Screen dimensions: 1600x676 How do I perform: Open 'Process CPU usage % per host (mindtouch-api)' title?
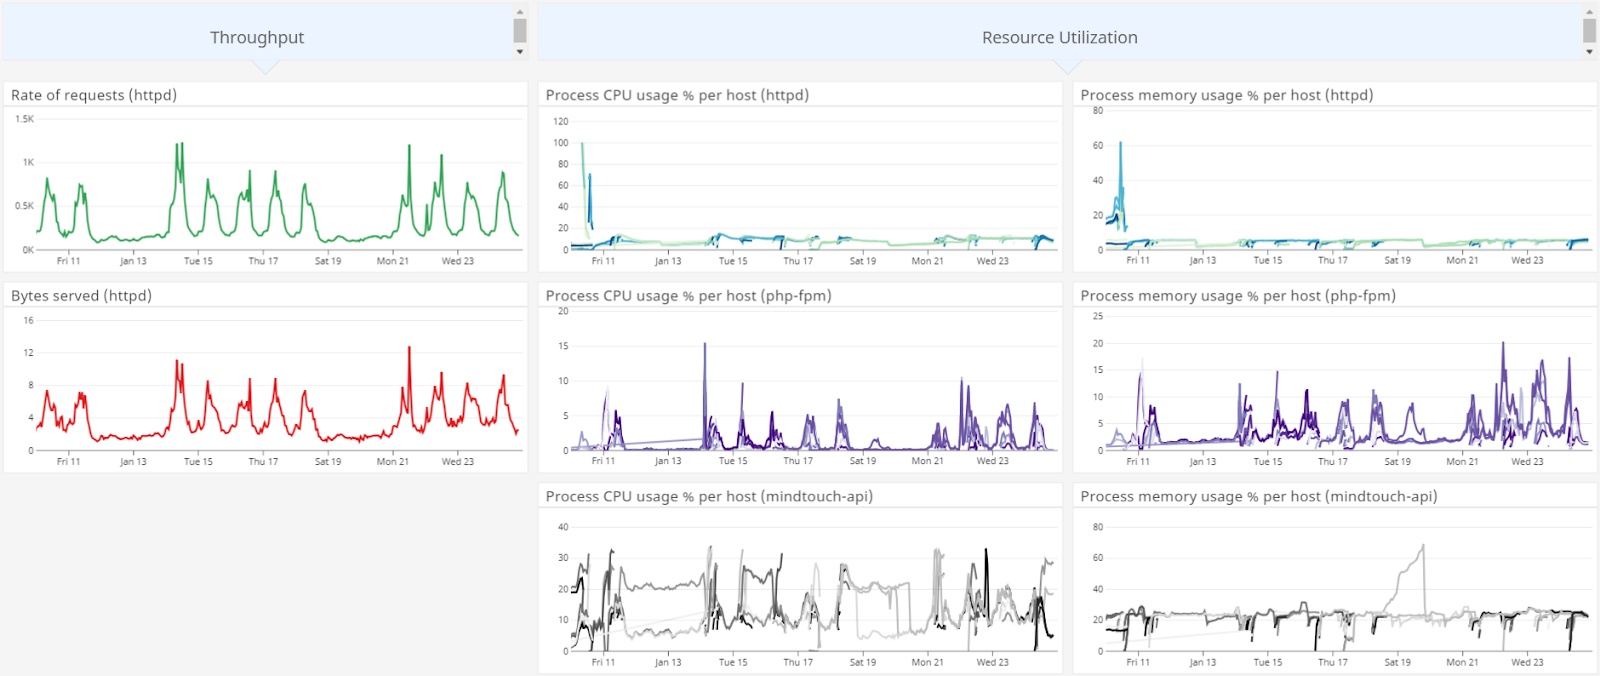tap(709, 496)
